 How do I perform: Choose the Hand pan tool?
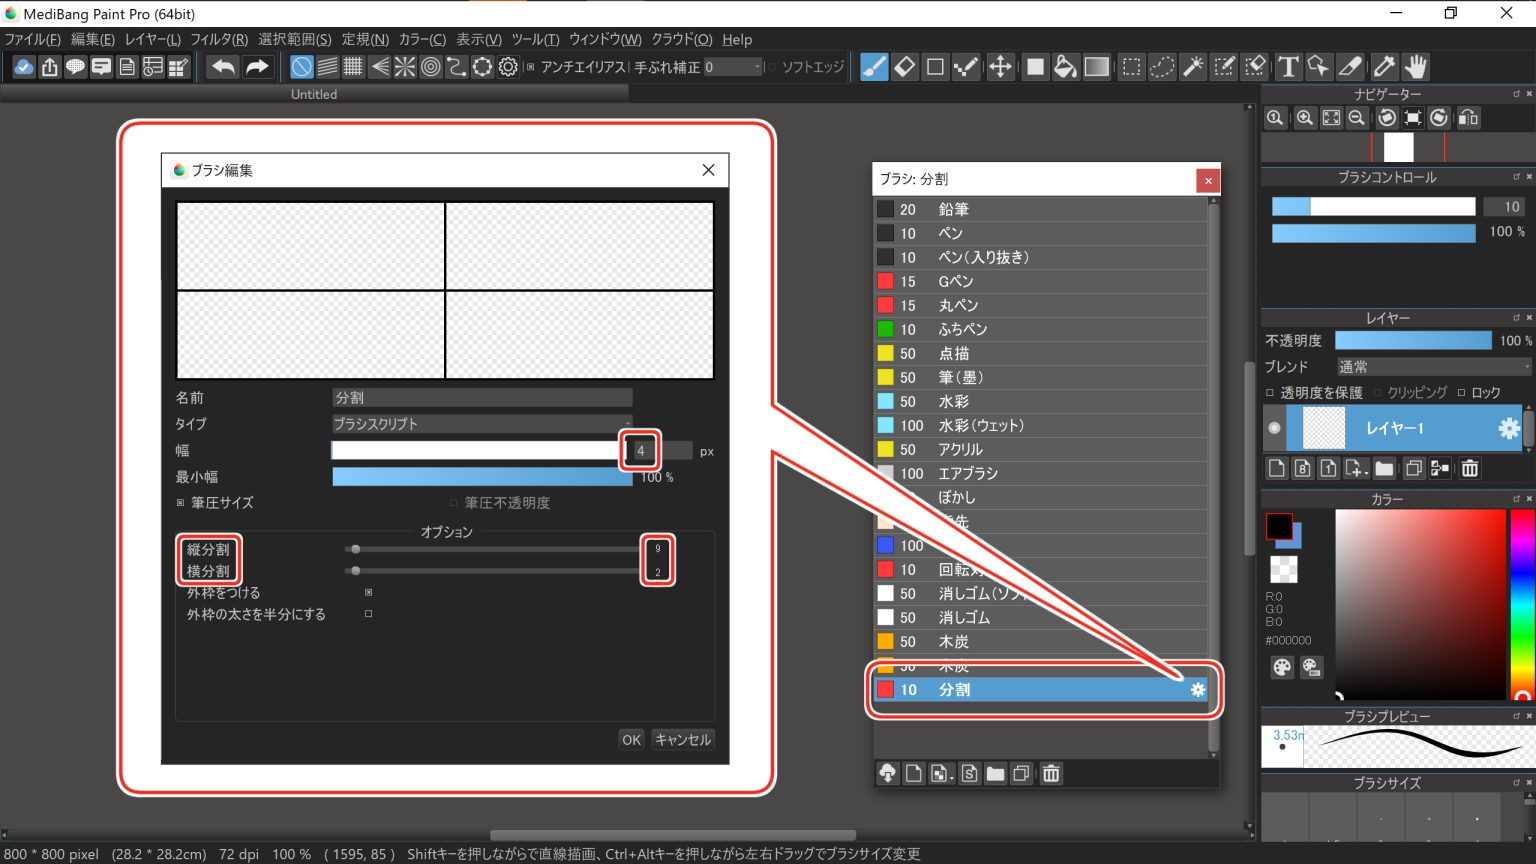click(x=1415, y=67)
